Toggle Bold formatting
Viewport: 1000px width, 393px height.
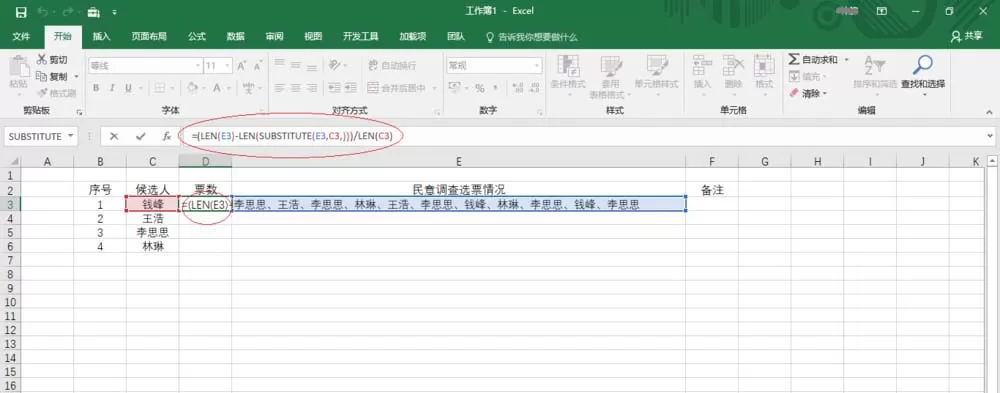(96, 88)
